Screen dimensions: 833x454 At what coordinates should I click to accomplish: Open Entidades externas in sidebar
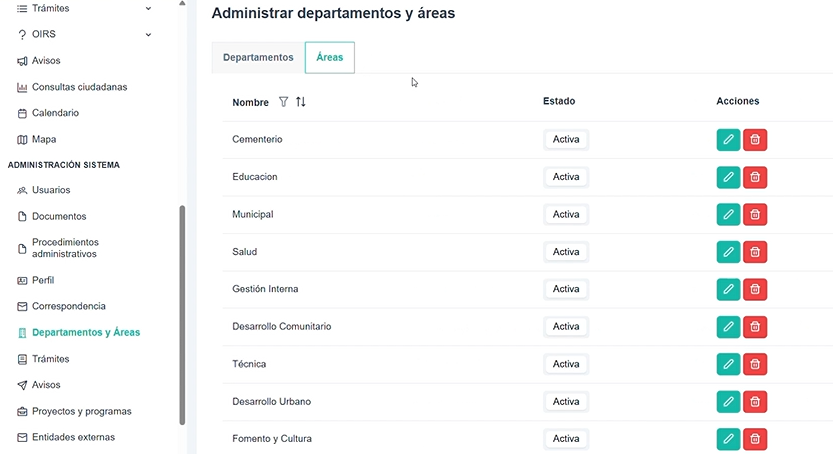tap(73, 437)
